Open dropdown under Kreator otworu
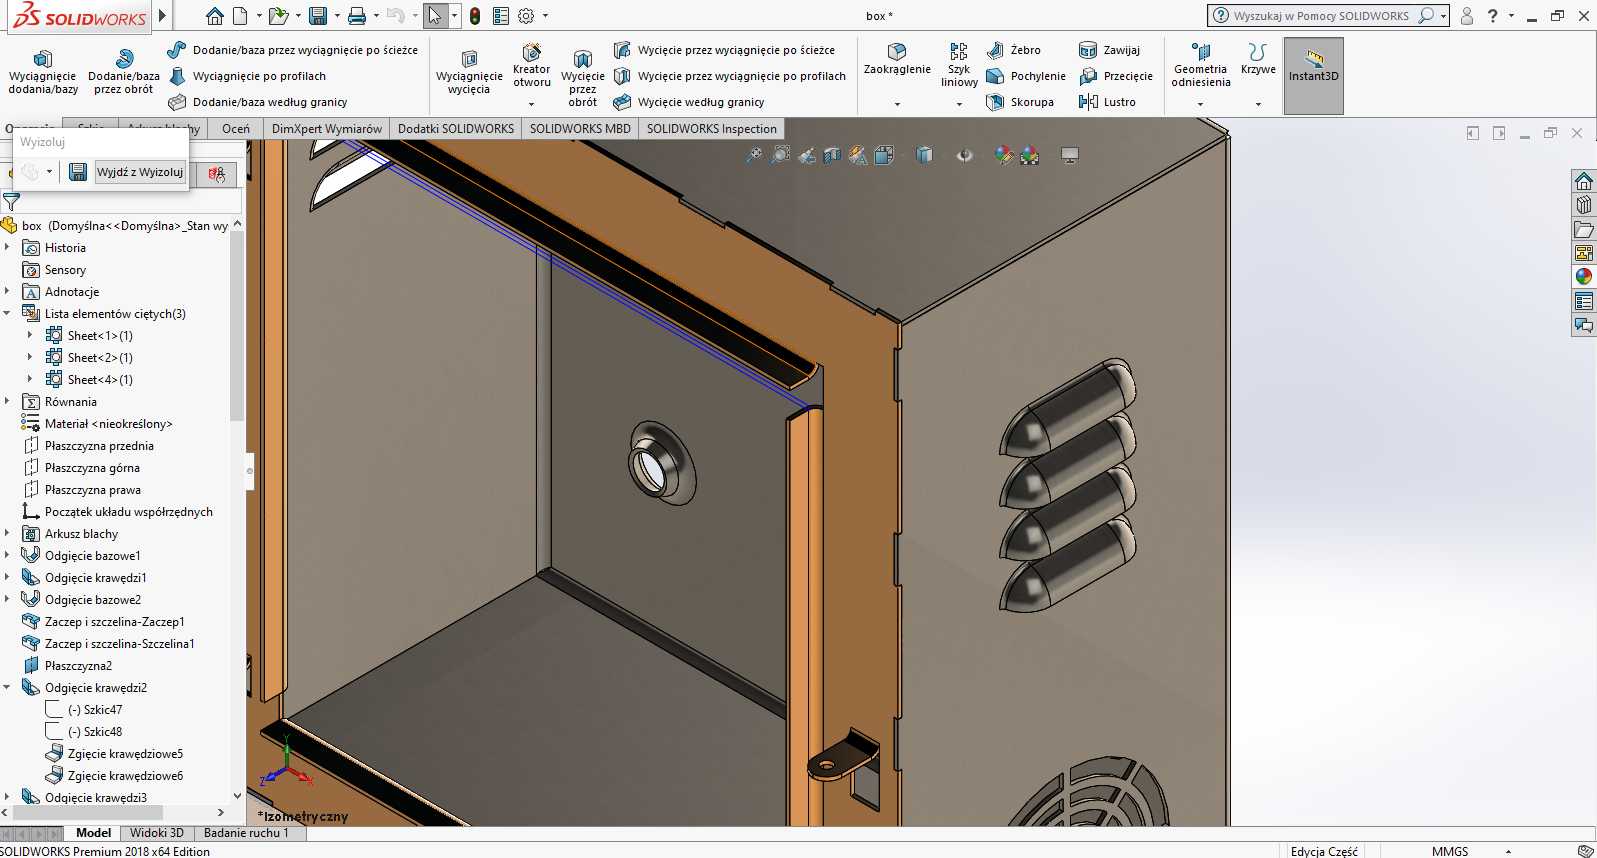Image resolution: width=1597 pixels, height=858 pixels. coord(532,103)
